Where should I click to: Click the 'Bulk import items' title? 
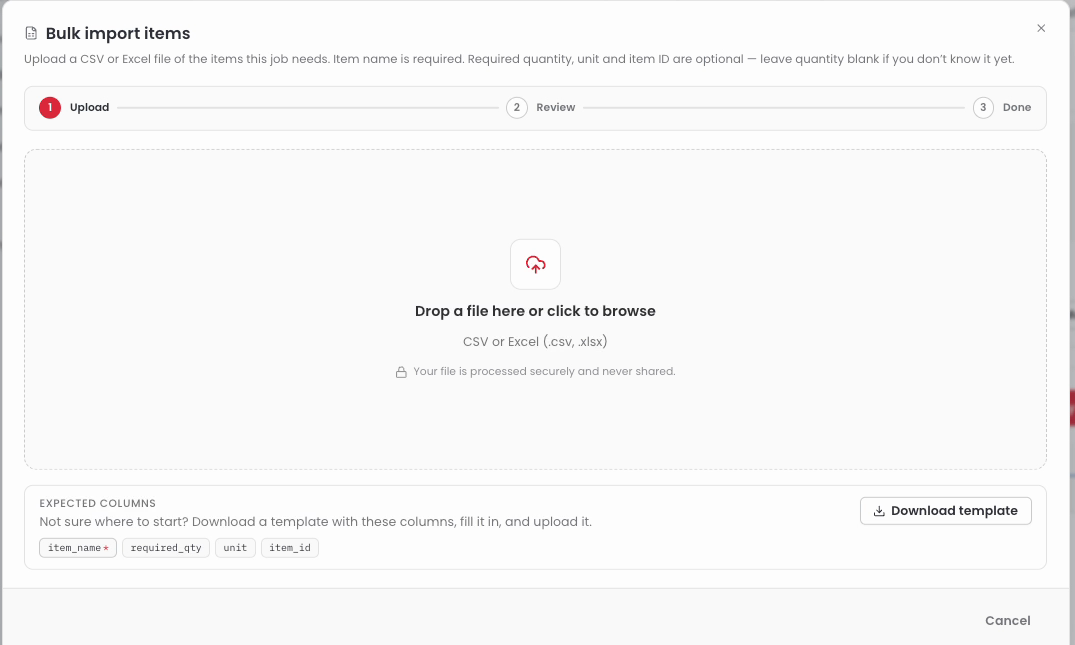(x=118, y=33)
